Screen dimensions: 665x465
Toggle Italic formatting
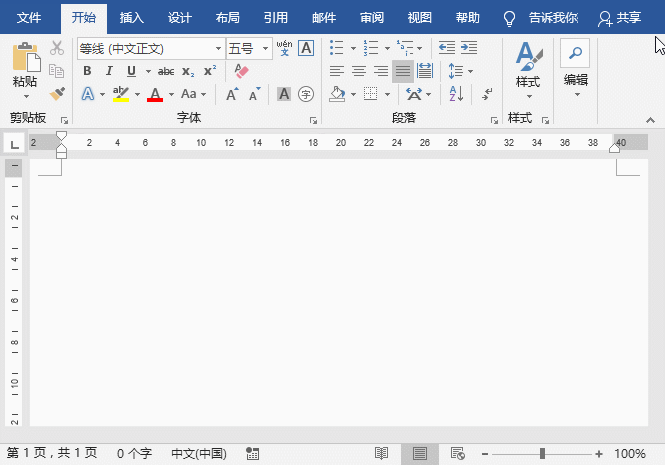click(109, 71)
